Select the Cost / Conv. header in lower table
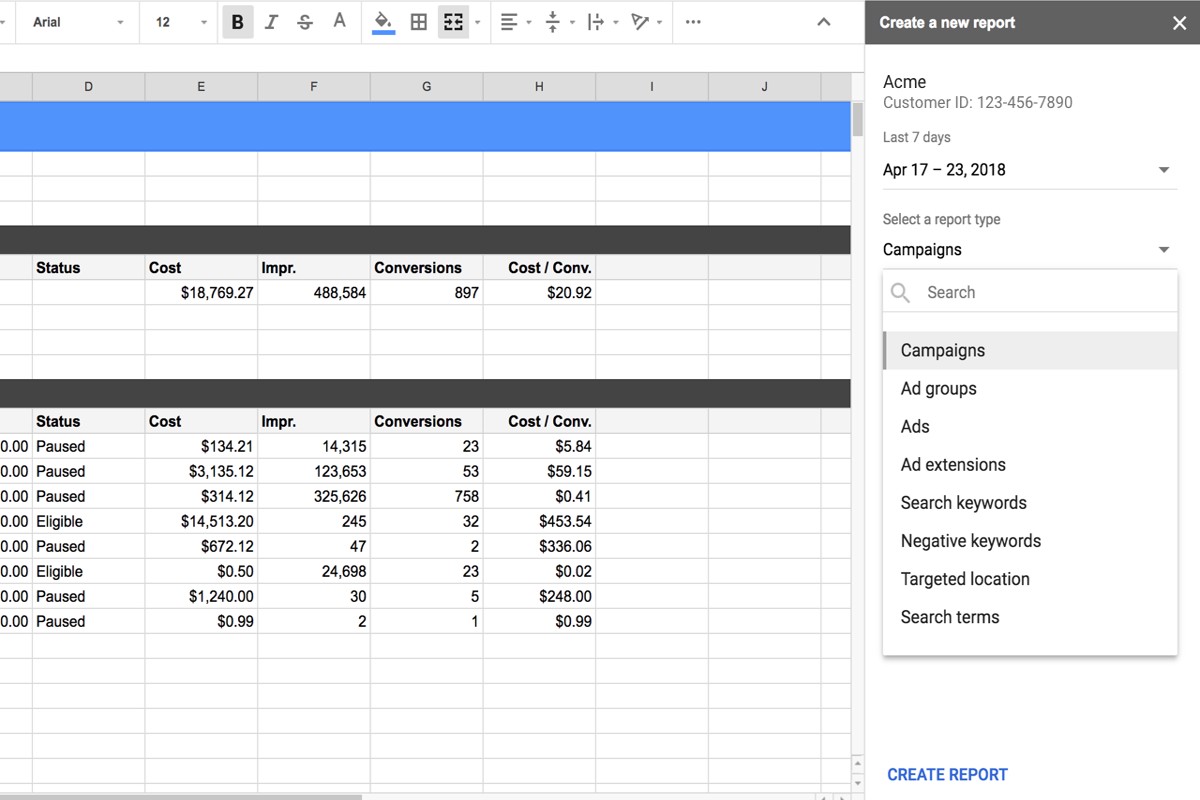This screenshot has width=1200, height=800. point(539,422)
